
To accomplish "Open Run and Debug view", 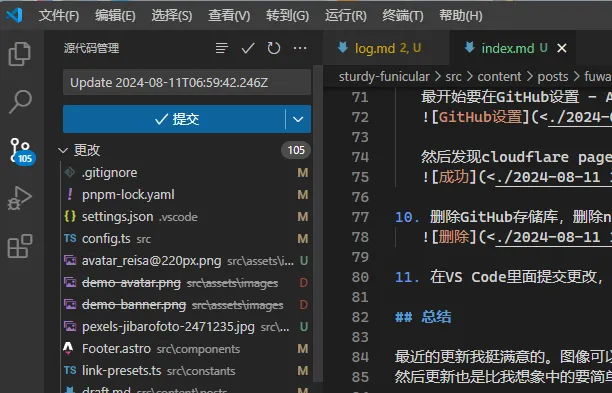I will coord(20,198).
